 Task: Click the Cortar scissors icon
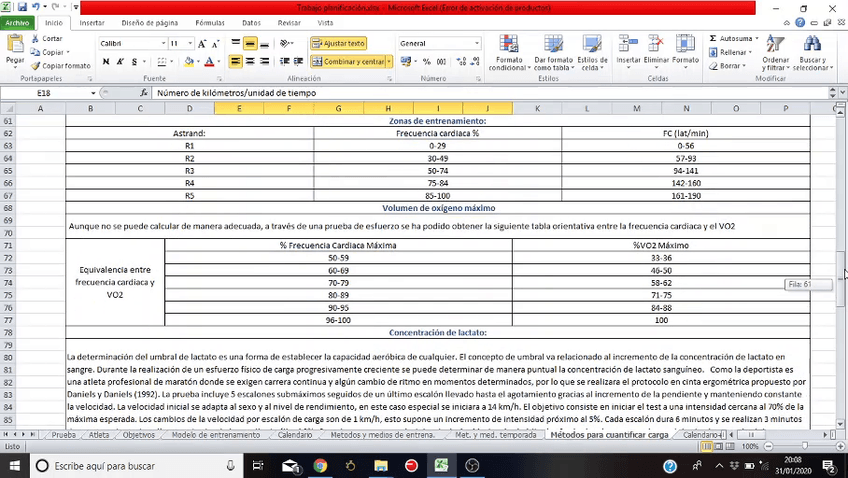point(36,39)
